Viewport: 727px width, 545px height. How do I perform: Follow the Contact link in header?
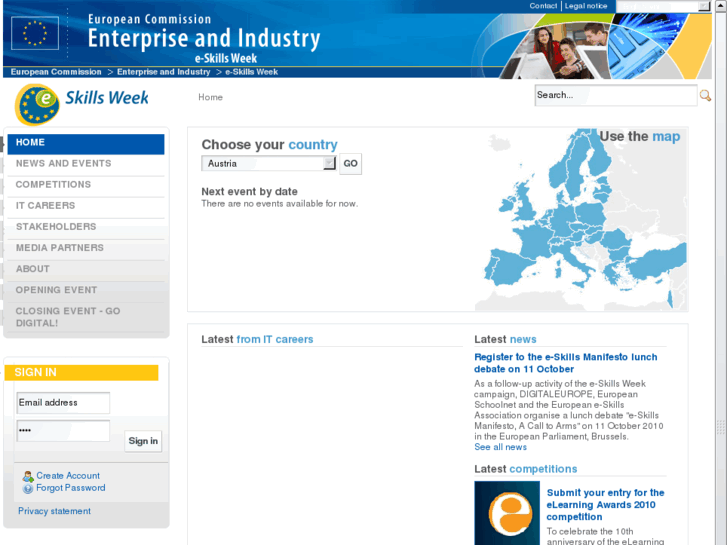click(x=543, y=6)
